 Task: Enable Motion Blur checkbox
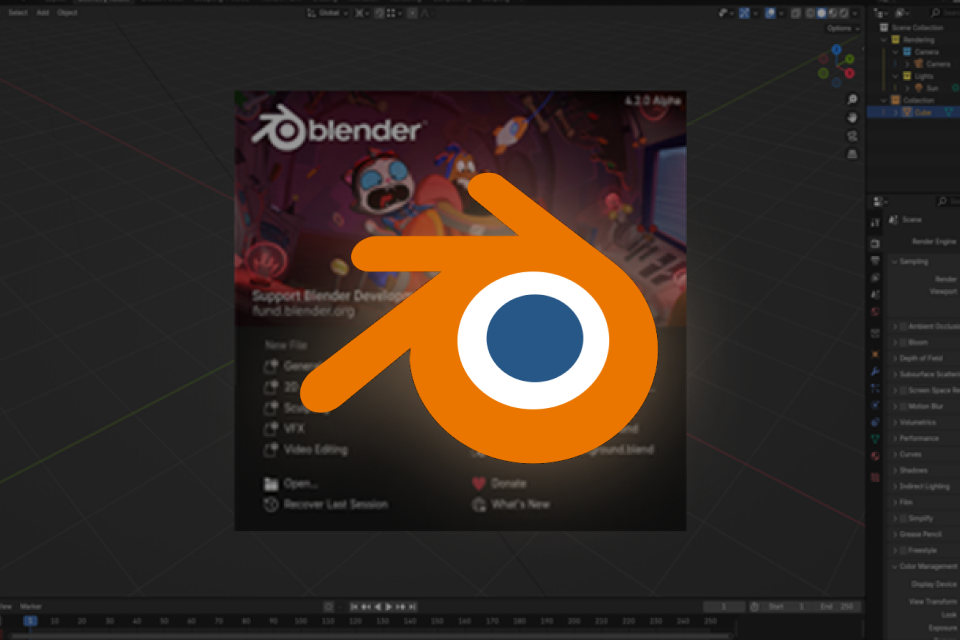tap(904, 406)
